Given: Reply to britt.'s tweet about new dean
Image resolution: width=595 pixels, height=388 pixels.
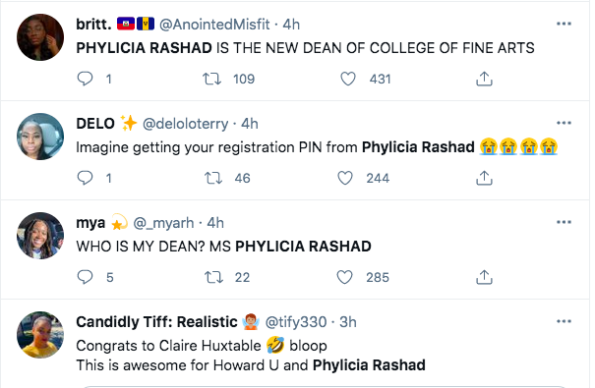Looking at the screenshot, I should click(x=85, y=79).
